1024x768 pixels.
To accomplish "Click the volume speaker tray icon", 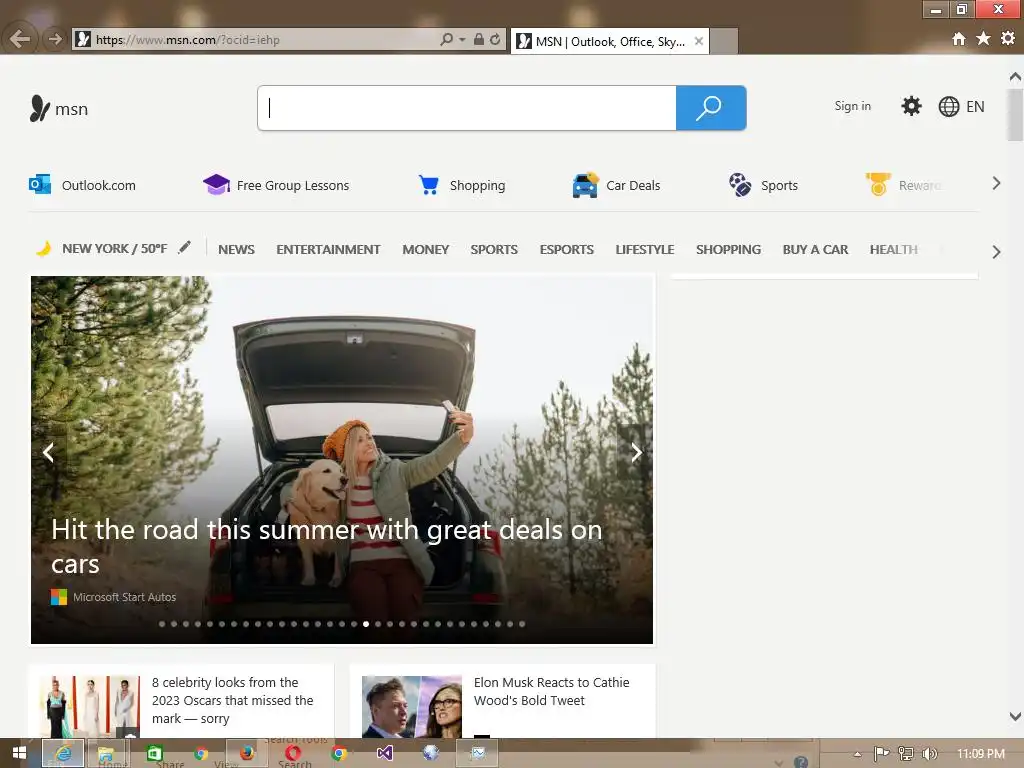I will tap(929, 754).
